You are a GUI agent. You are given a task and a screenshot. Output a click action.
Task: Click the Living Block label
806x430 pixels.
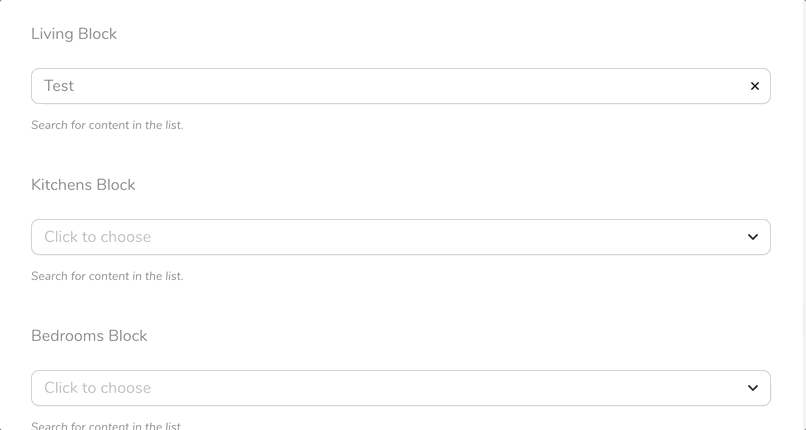(x=74, y=34)
